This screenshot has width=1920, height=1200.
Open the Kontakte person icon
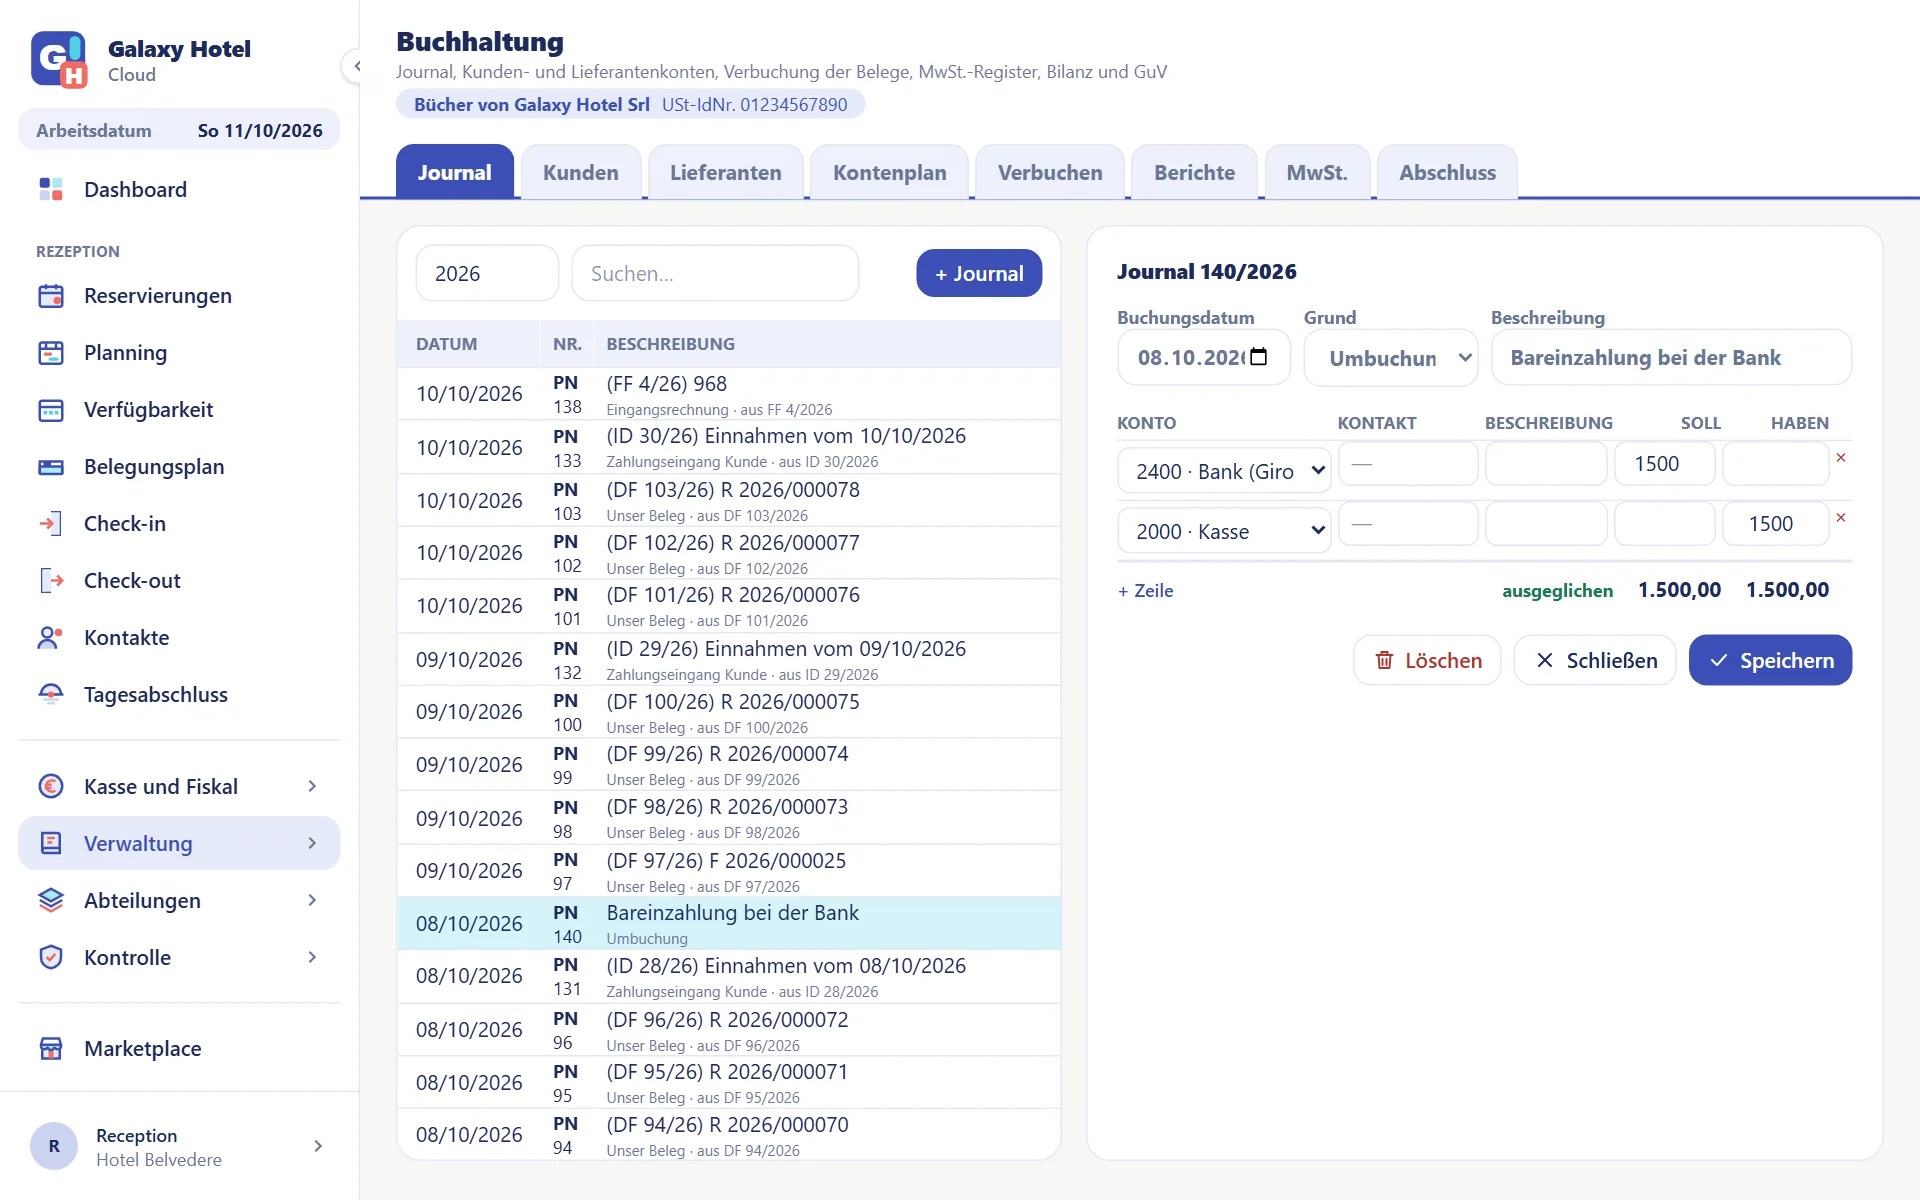point(51,638)
